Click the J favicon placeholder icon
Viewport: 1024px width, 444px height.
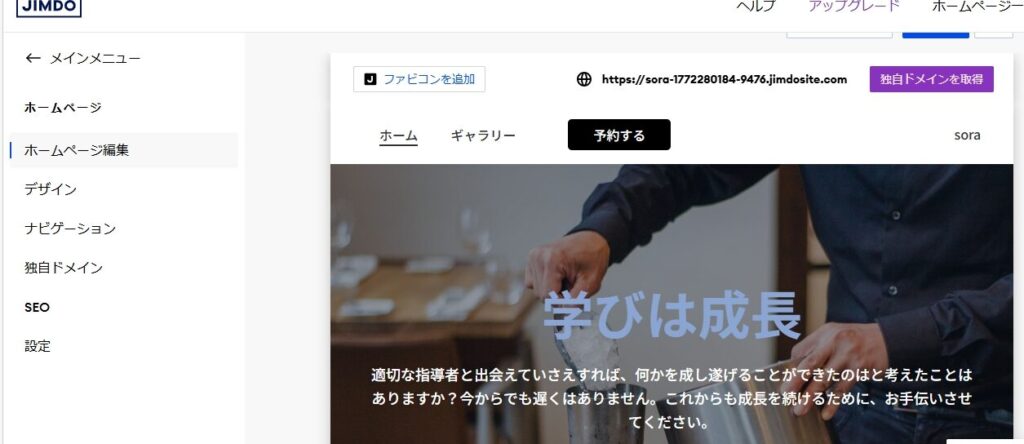pos(370,80)
